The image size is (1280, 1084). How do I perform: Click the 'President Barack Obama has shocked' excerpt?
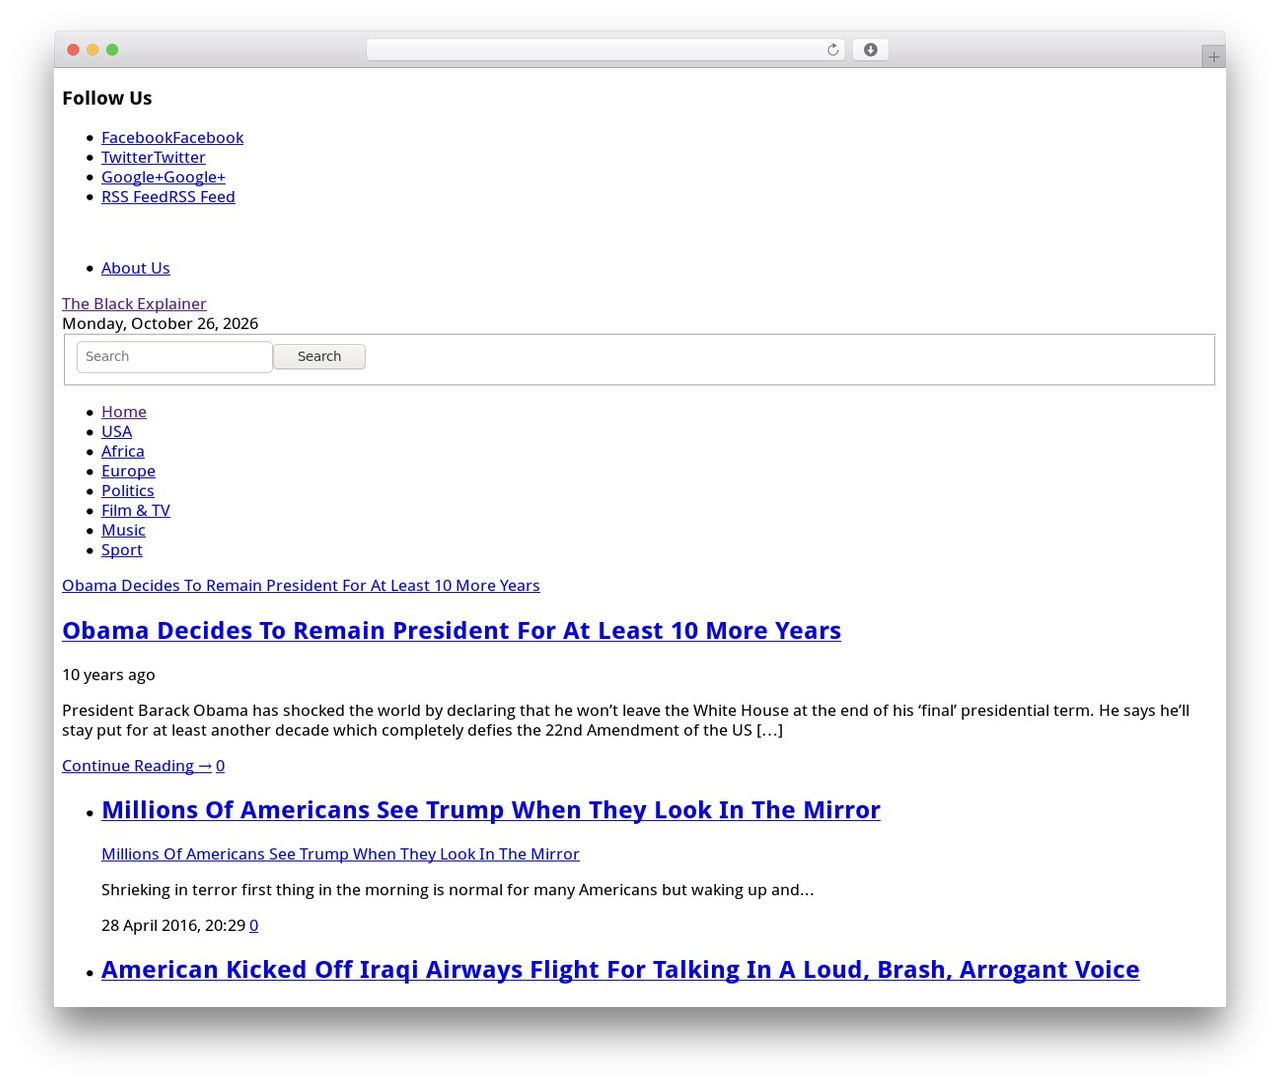coord(626,720)
